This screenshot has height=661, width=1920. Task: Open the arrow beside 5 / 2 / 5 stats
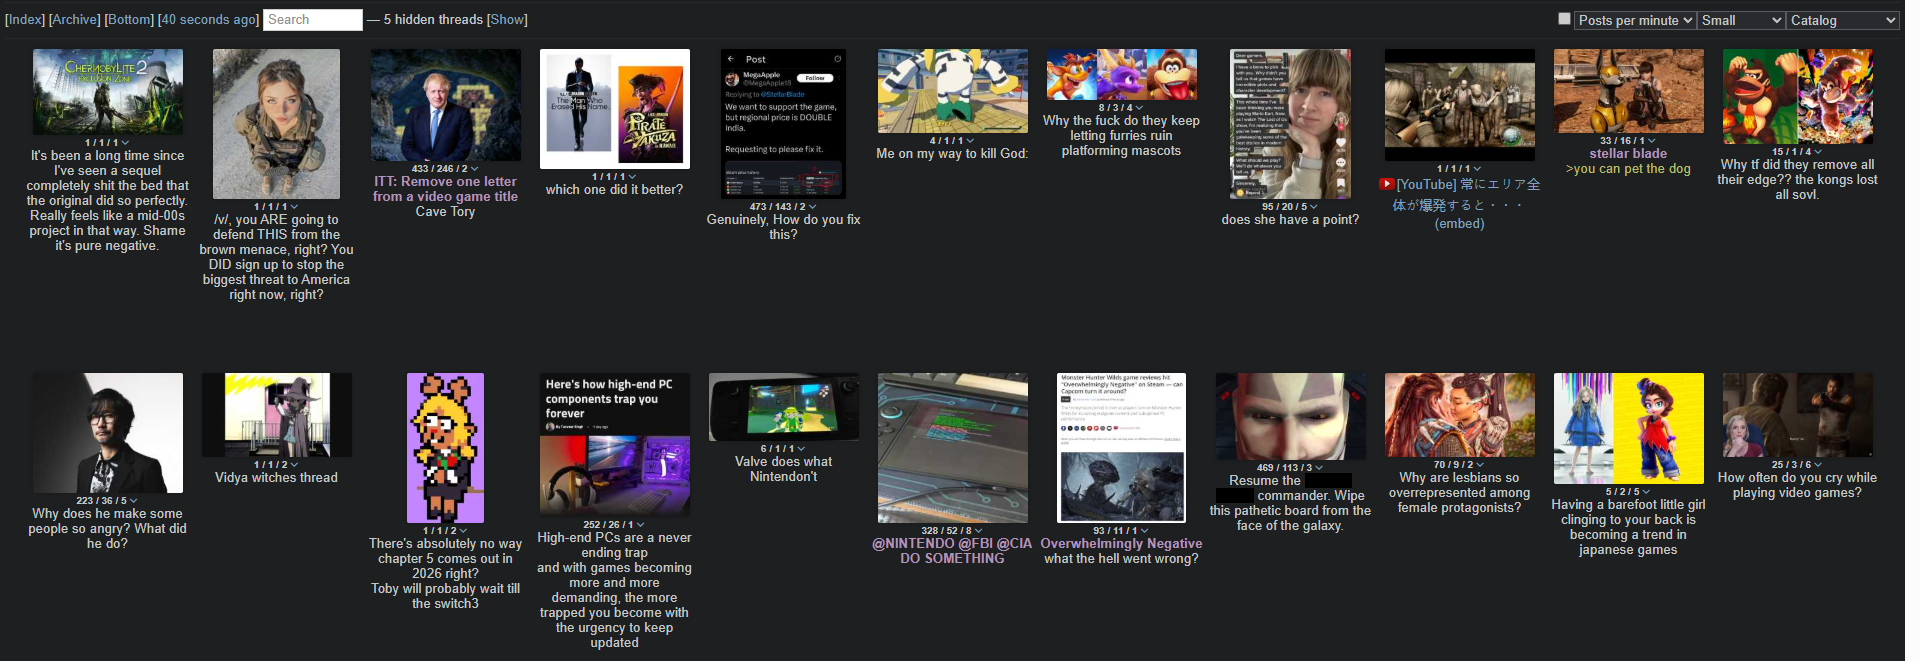click(1646, 492)
